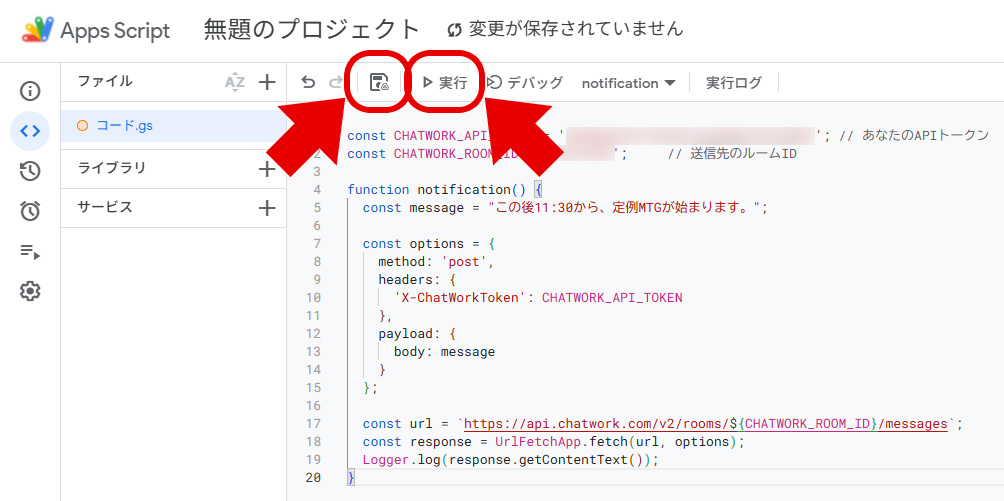Open the Executions list icon
This screenshot has height=501, width=1004.
pos(30,251)
